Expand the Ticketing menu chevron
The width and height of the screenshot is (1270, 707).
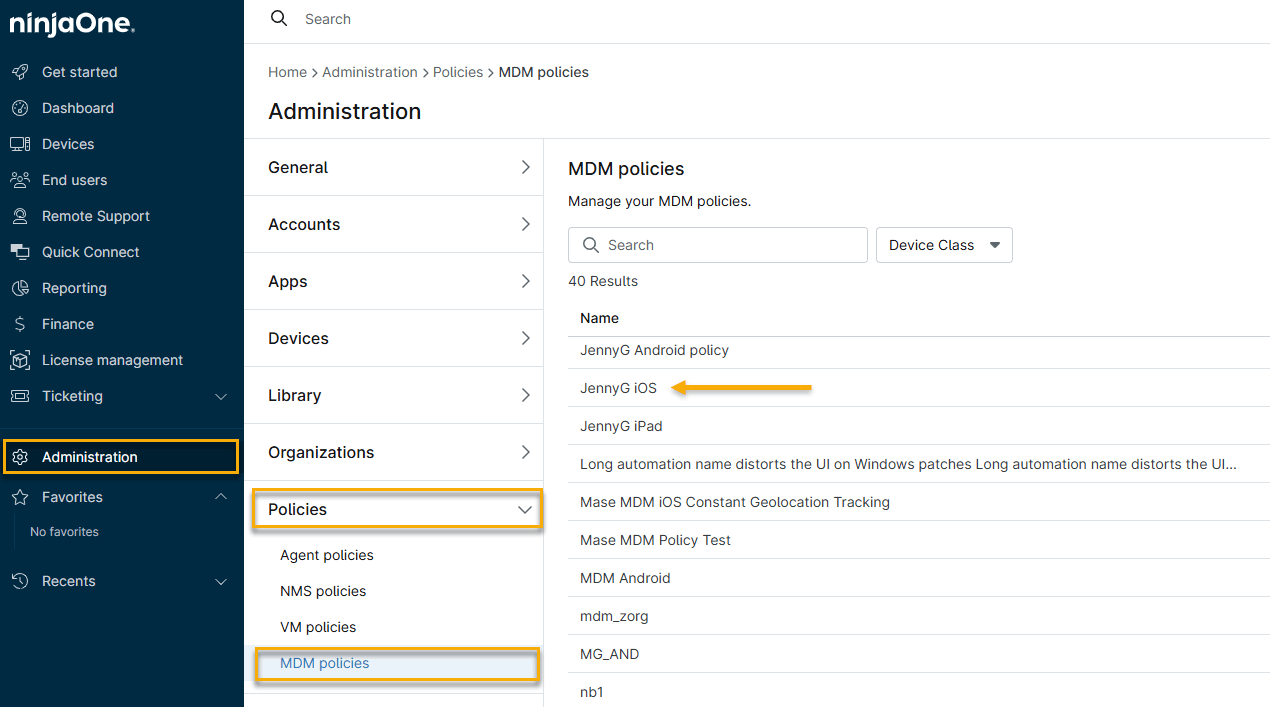click(221, 397)
